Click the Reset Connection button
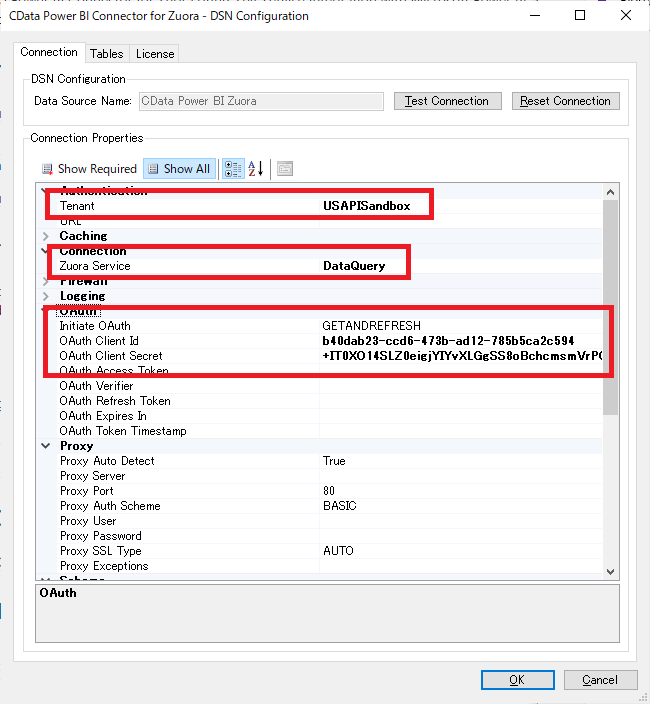The image size is (650, 704). click(566, 101)
